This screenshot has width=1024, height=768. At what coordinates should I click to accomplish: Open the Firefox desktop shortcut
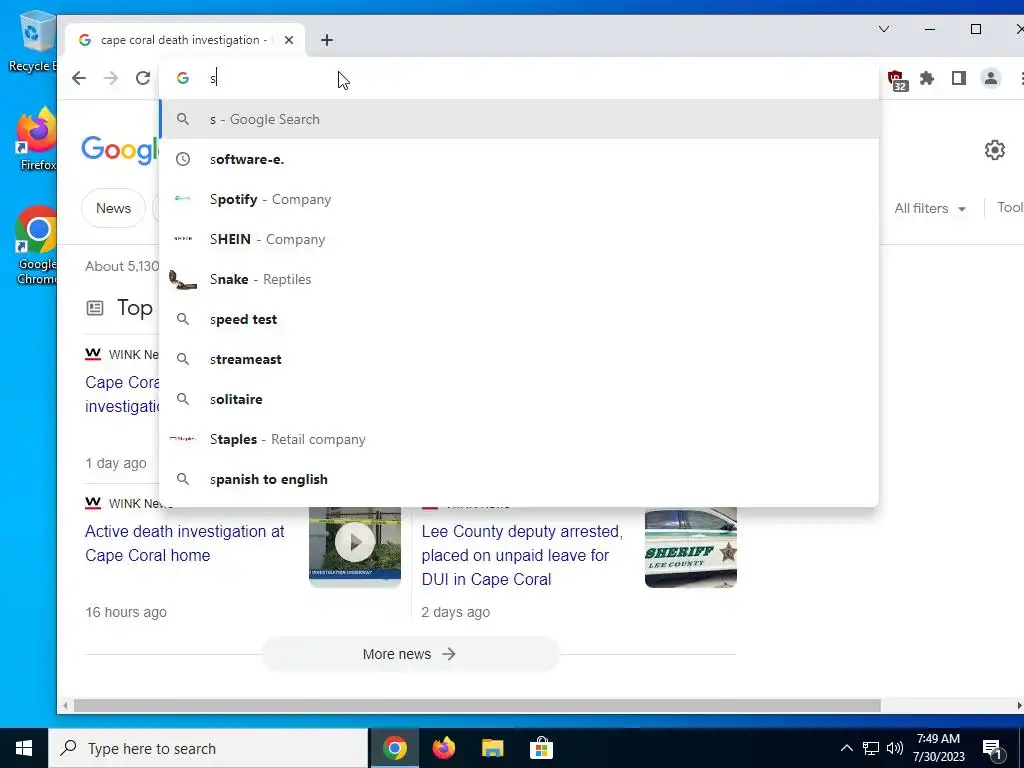37,140
